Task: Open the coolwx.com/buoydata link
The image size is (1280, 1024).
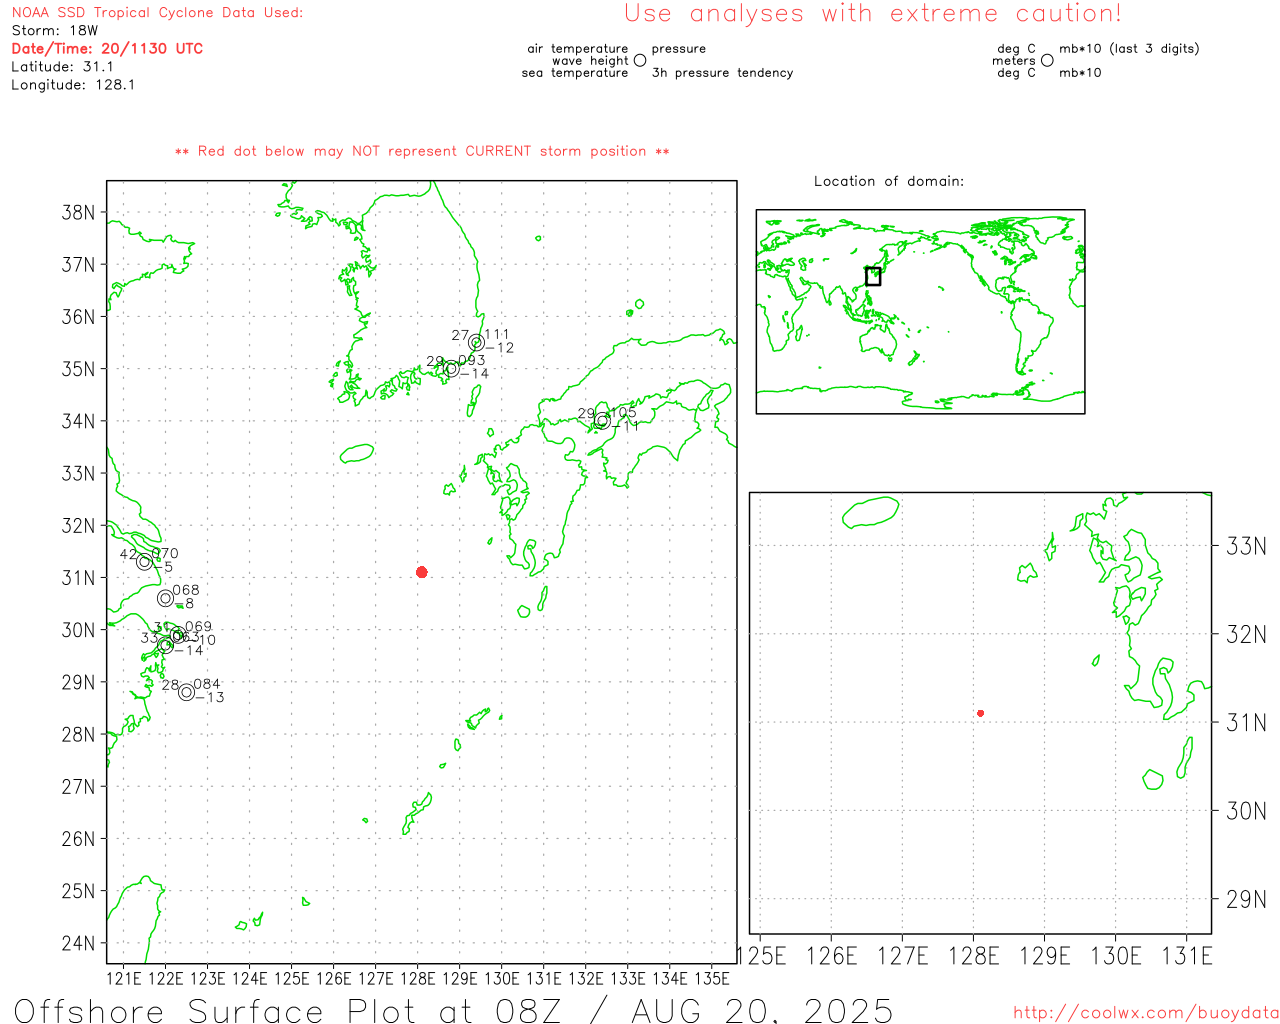Action: tap(1146, 1013)
